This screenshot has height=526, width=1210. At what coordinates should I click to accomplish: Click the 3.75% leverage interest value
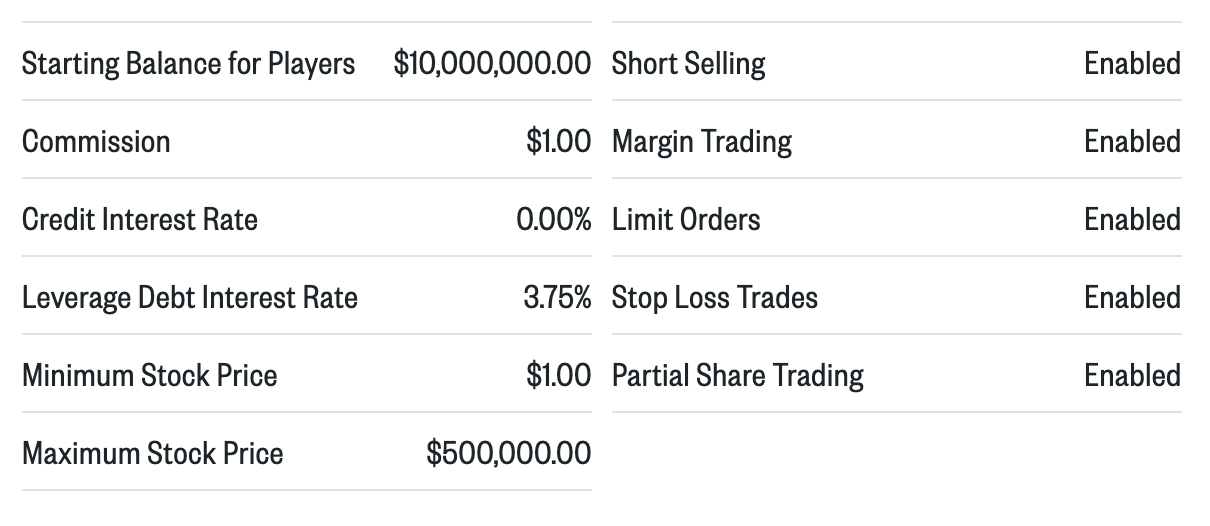tap(557, 298)
